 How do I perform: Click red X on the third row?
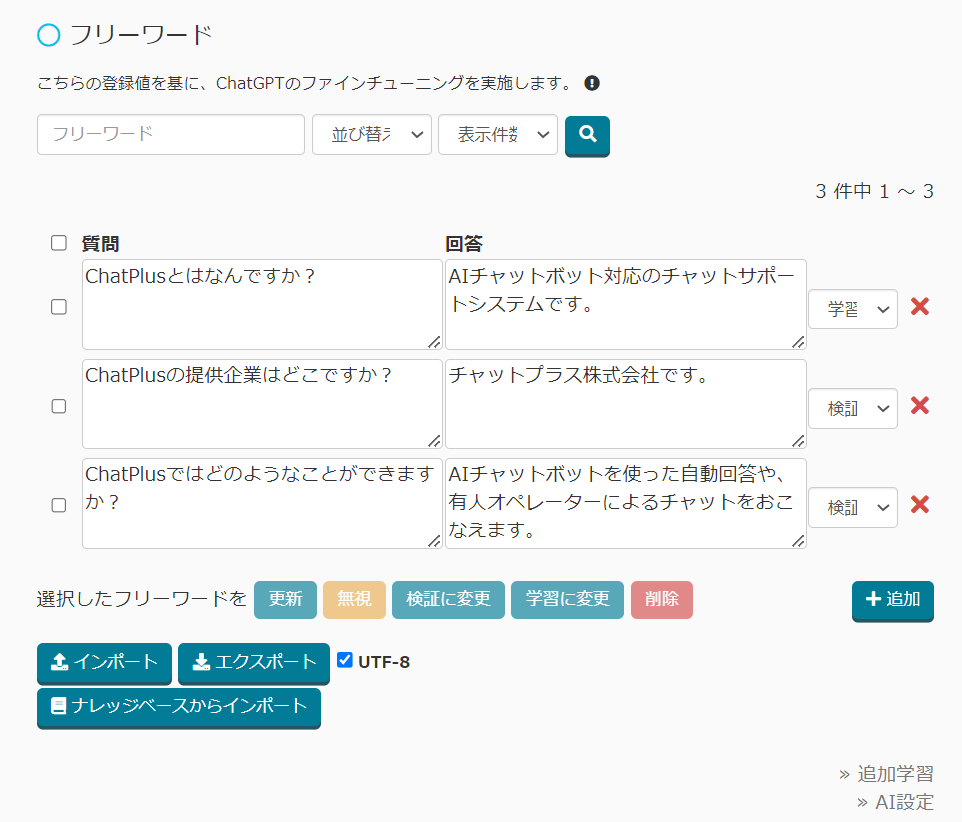pos(920,504)
